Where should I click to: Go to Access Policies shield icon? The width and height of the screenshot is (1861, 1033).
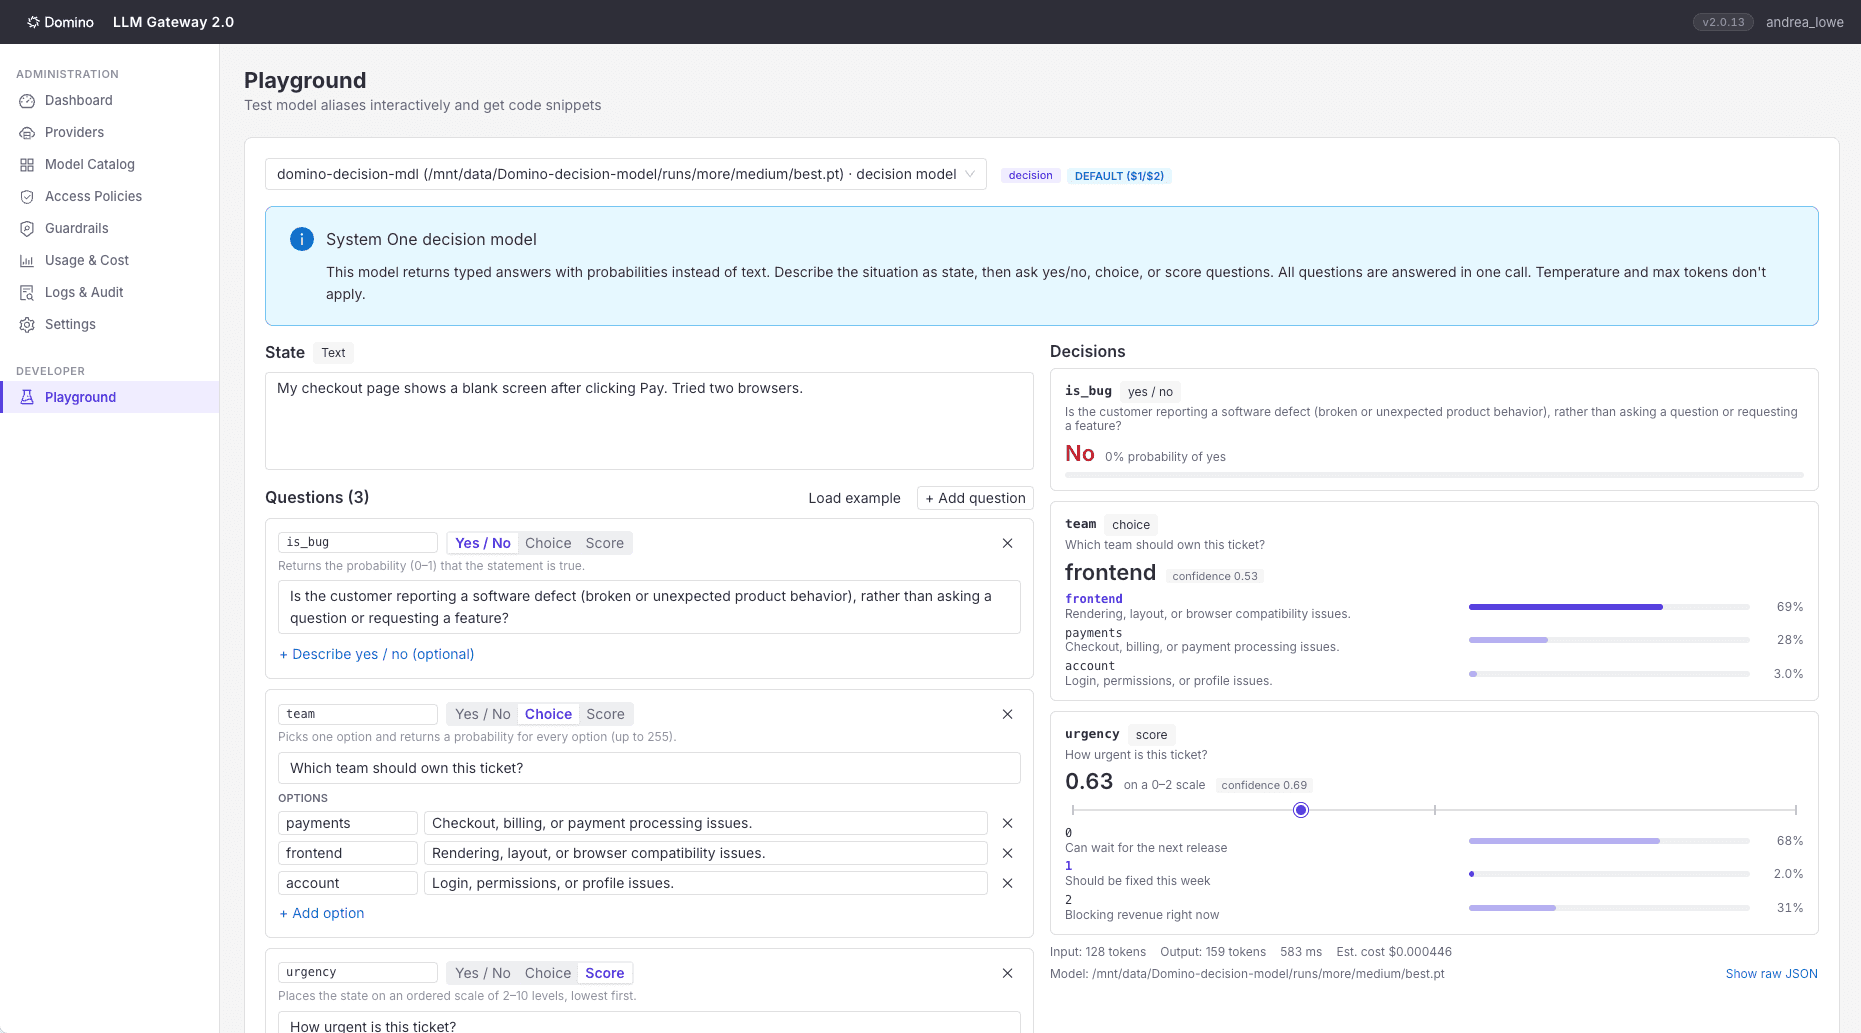pyautogui.click(x=27, y=196)
